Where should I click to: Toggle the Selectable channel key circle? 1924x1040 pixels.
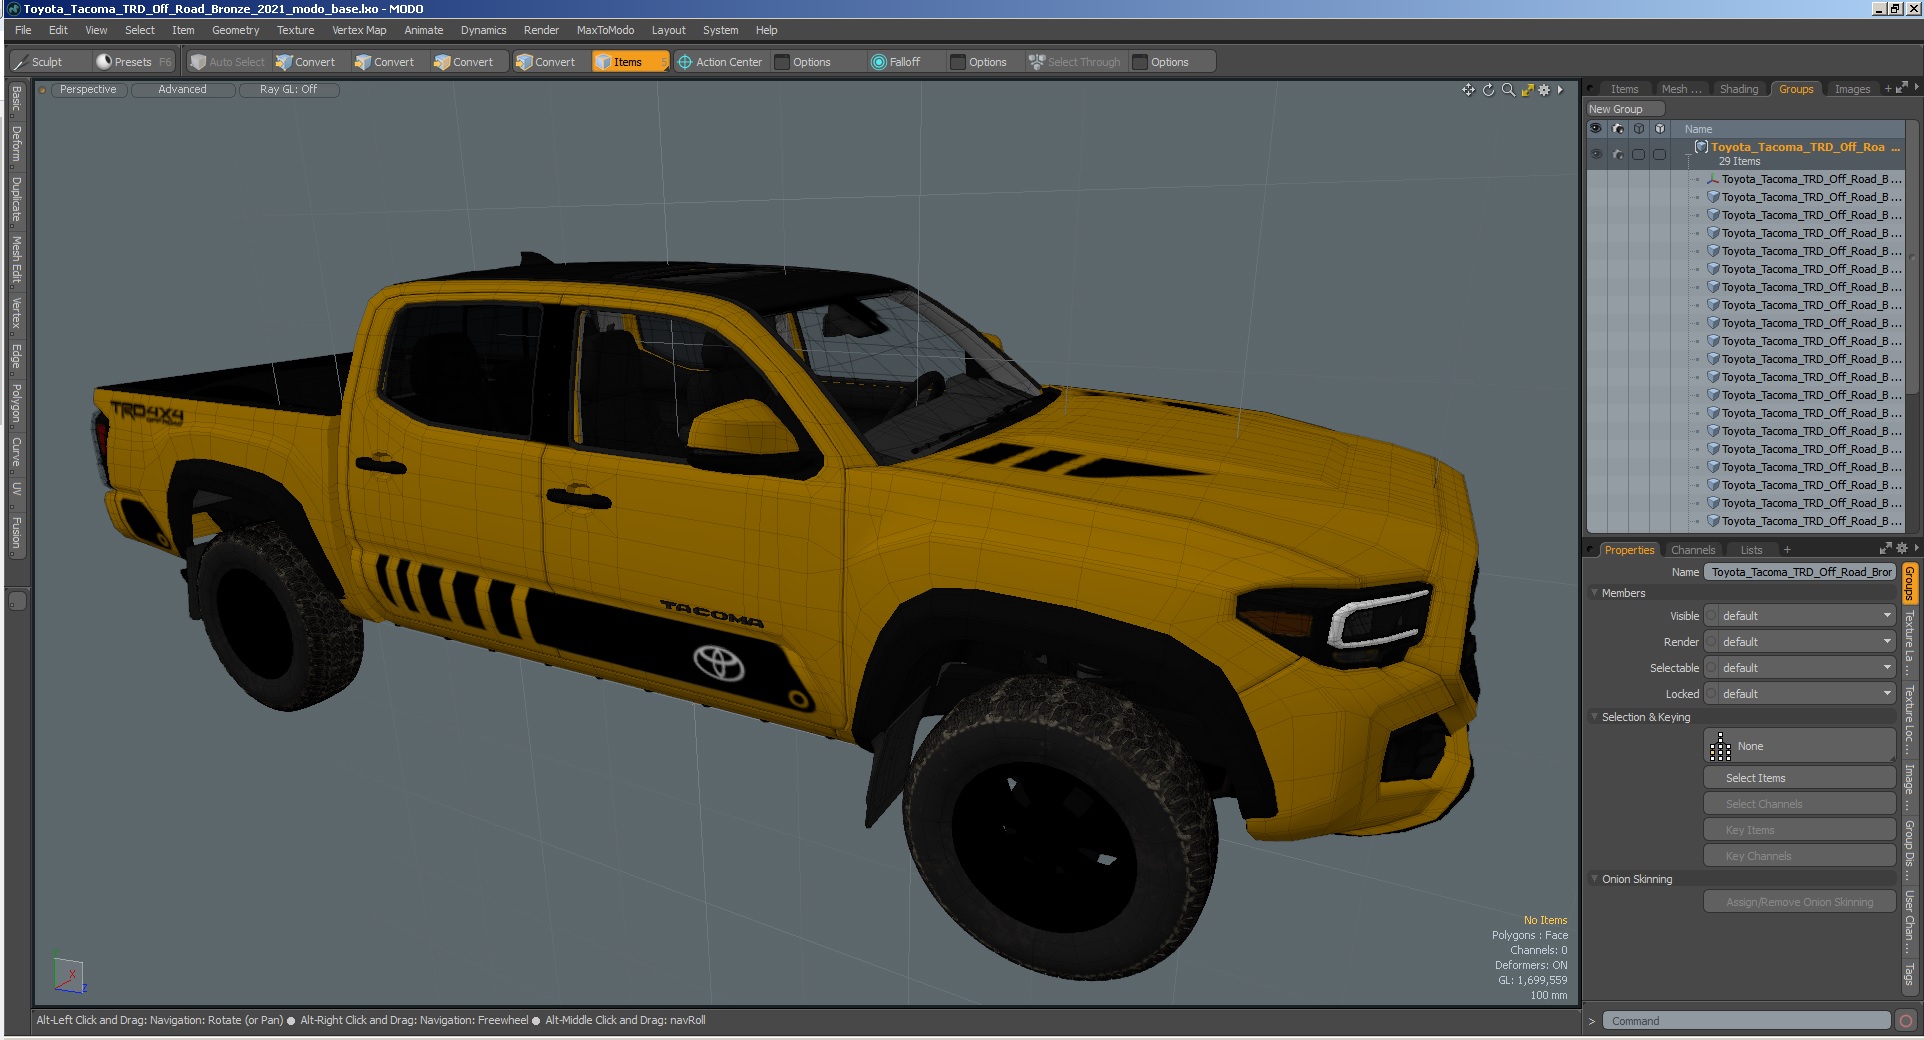pyautogui.click(x=1711, y=668)
